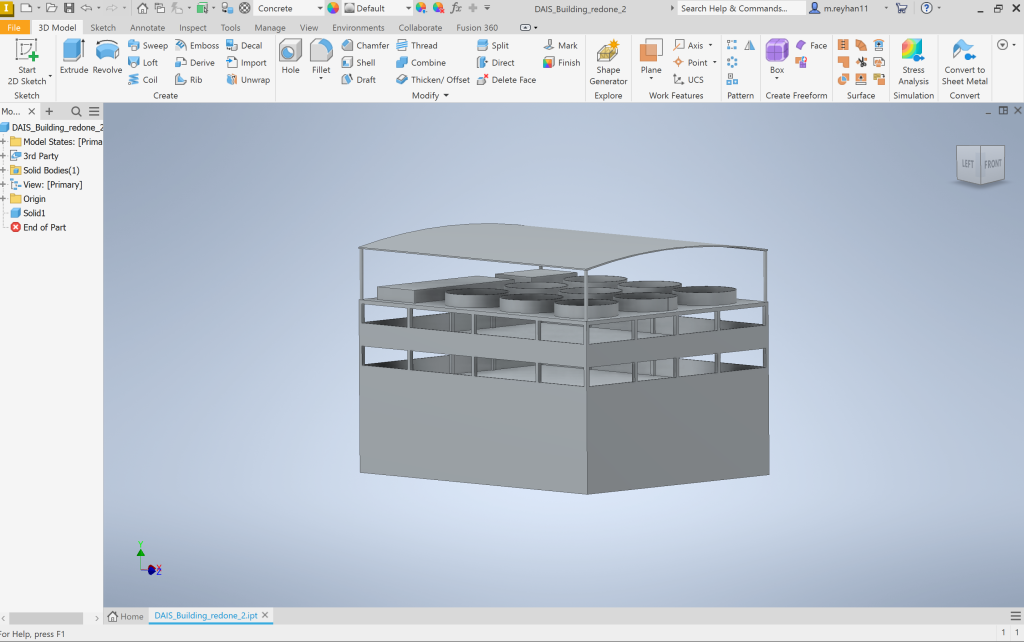Activate the Revolve tool

107,57
